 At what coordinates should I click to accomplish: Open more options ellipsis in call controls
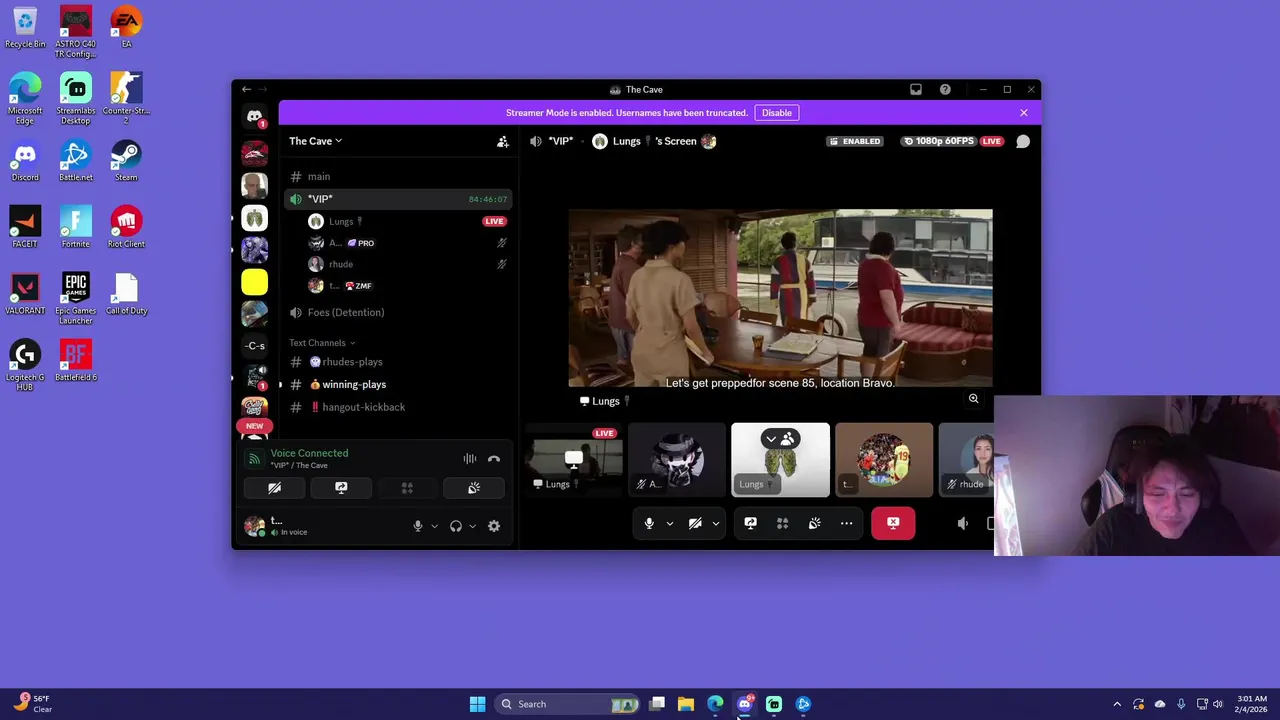(x=847, y=523)
